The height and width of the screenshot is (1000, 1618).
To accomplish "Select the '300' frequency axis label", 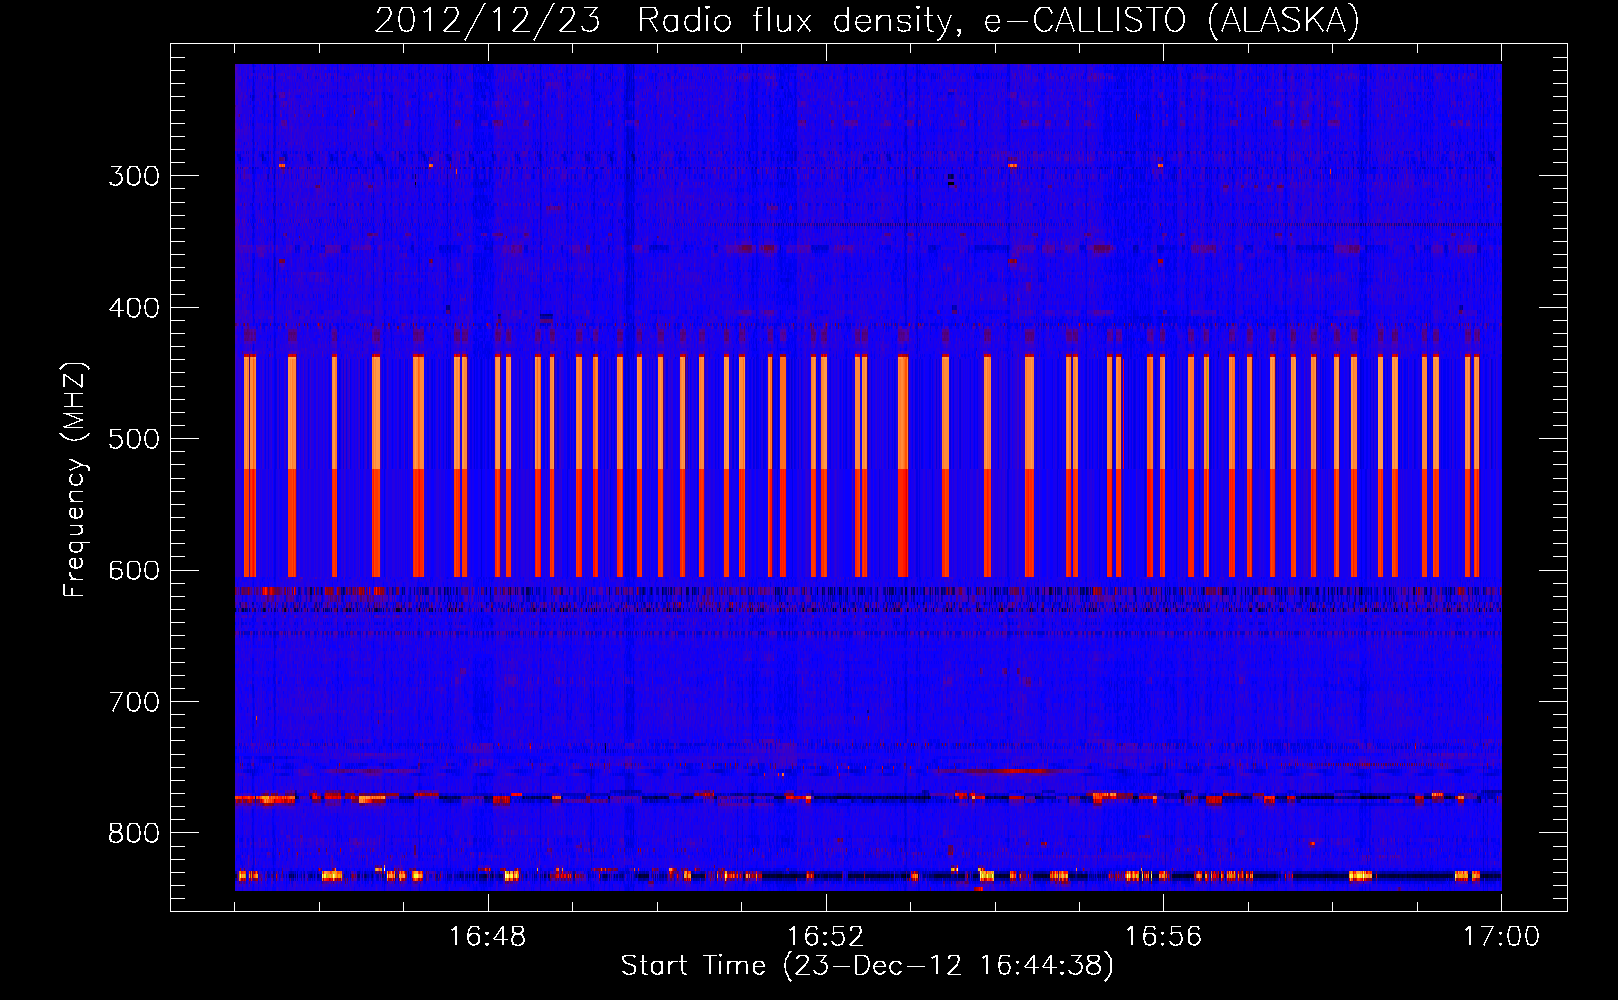I will click(x=134, y=176).
